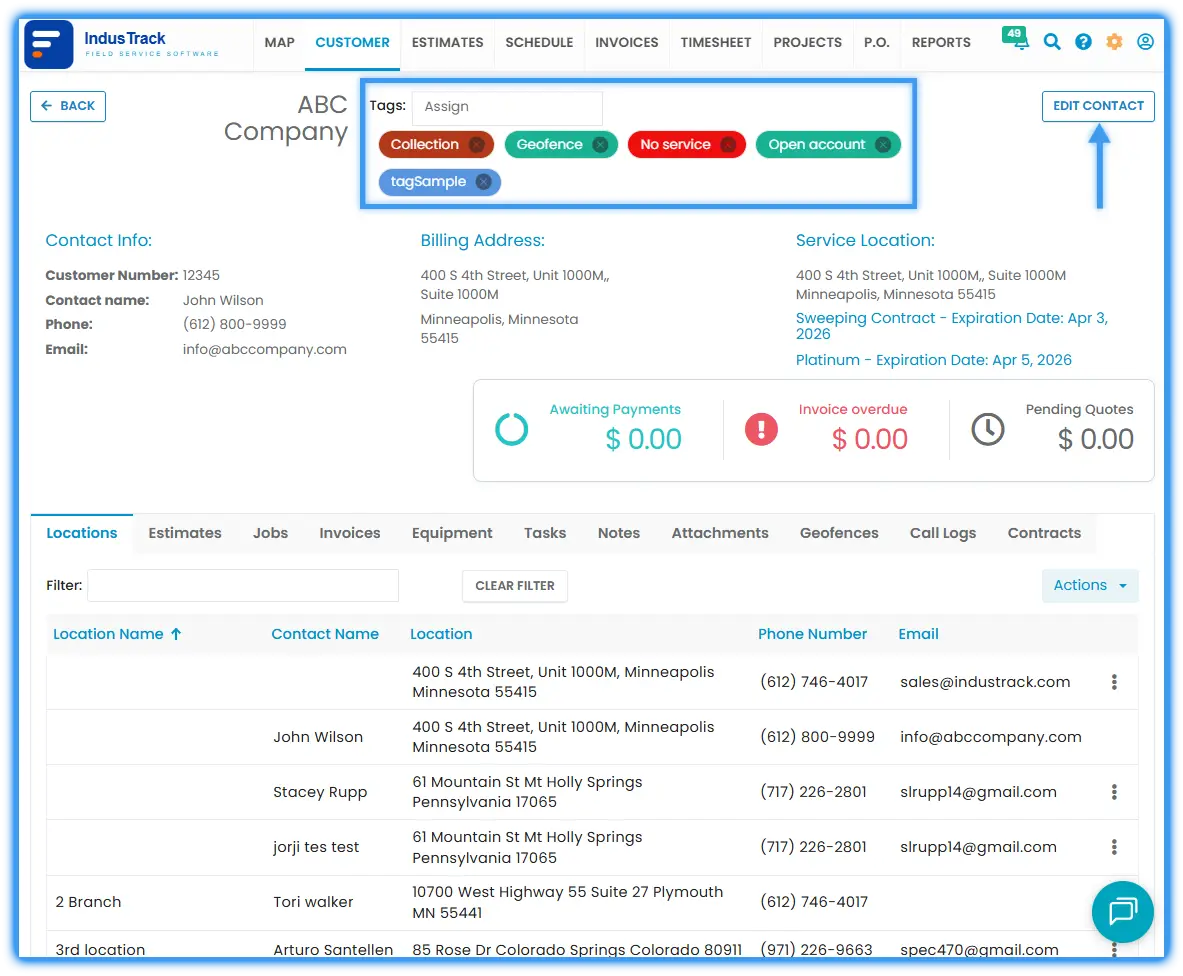
Task: Open the P.O. menu
Action: point(877,42)
